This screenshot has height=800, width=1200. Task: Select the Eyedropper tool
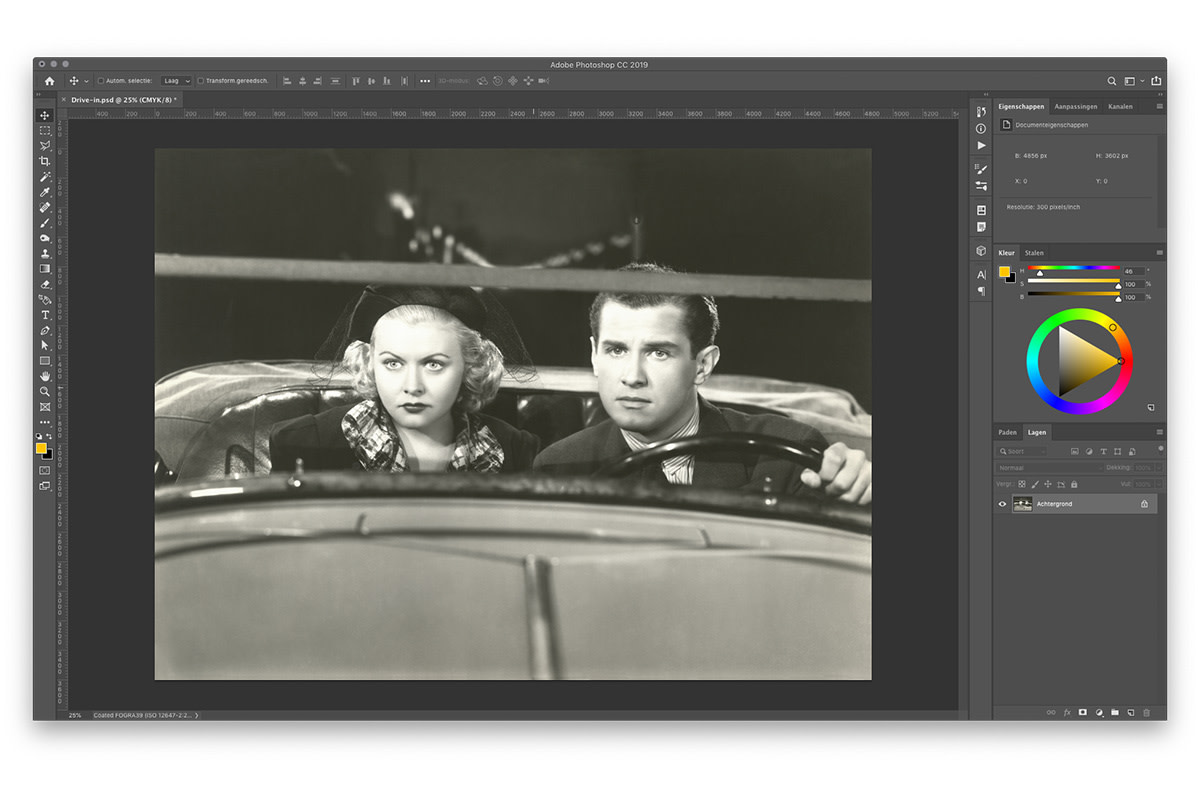(45, 192)
